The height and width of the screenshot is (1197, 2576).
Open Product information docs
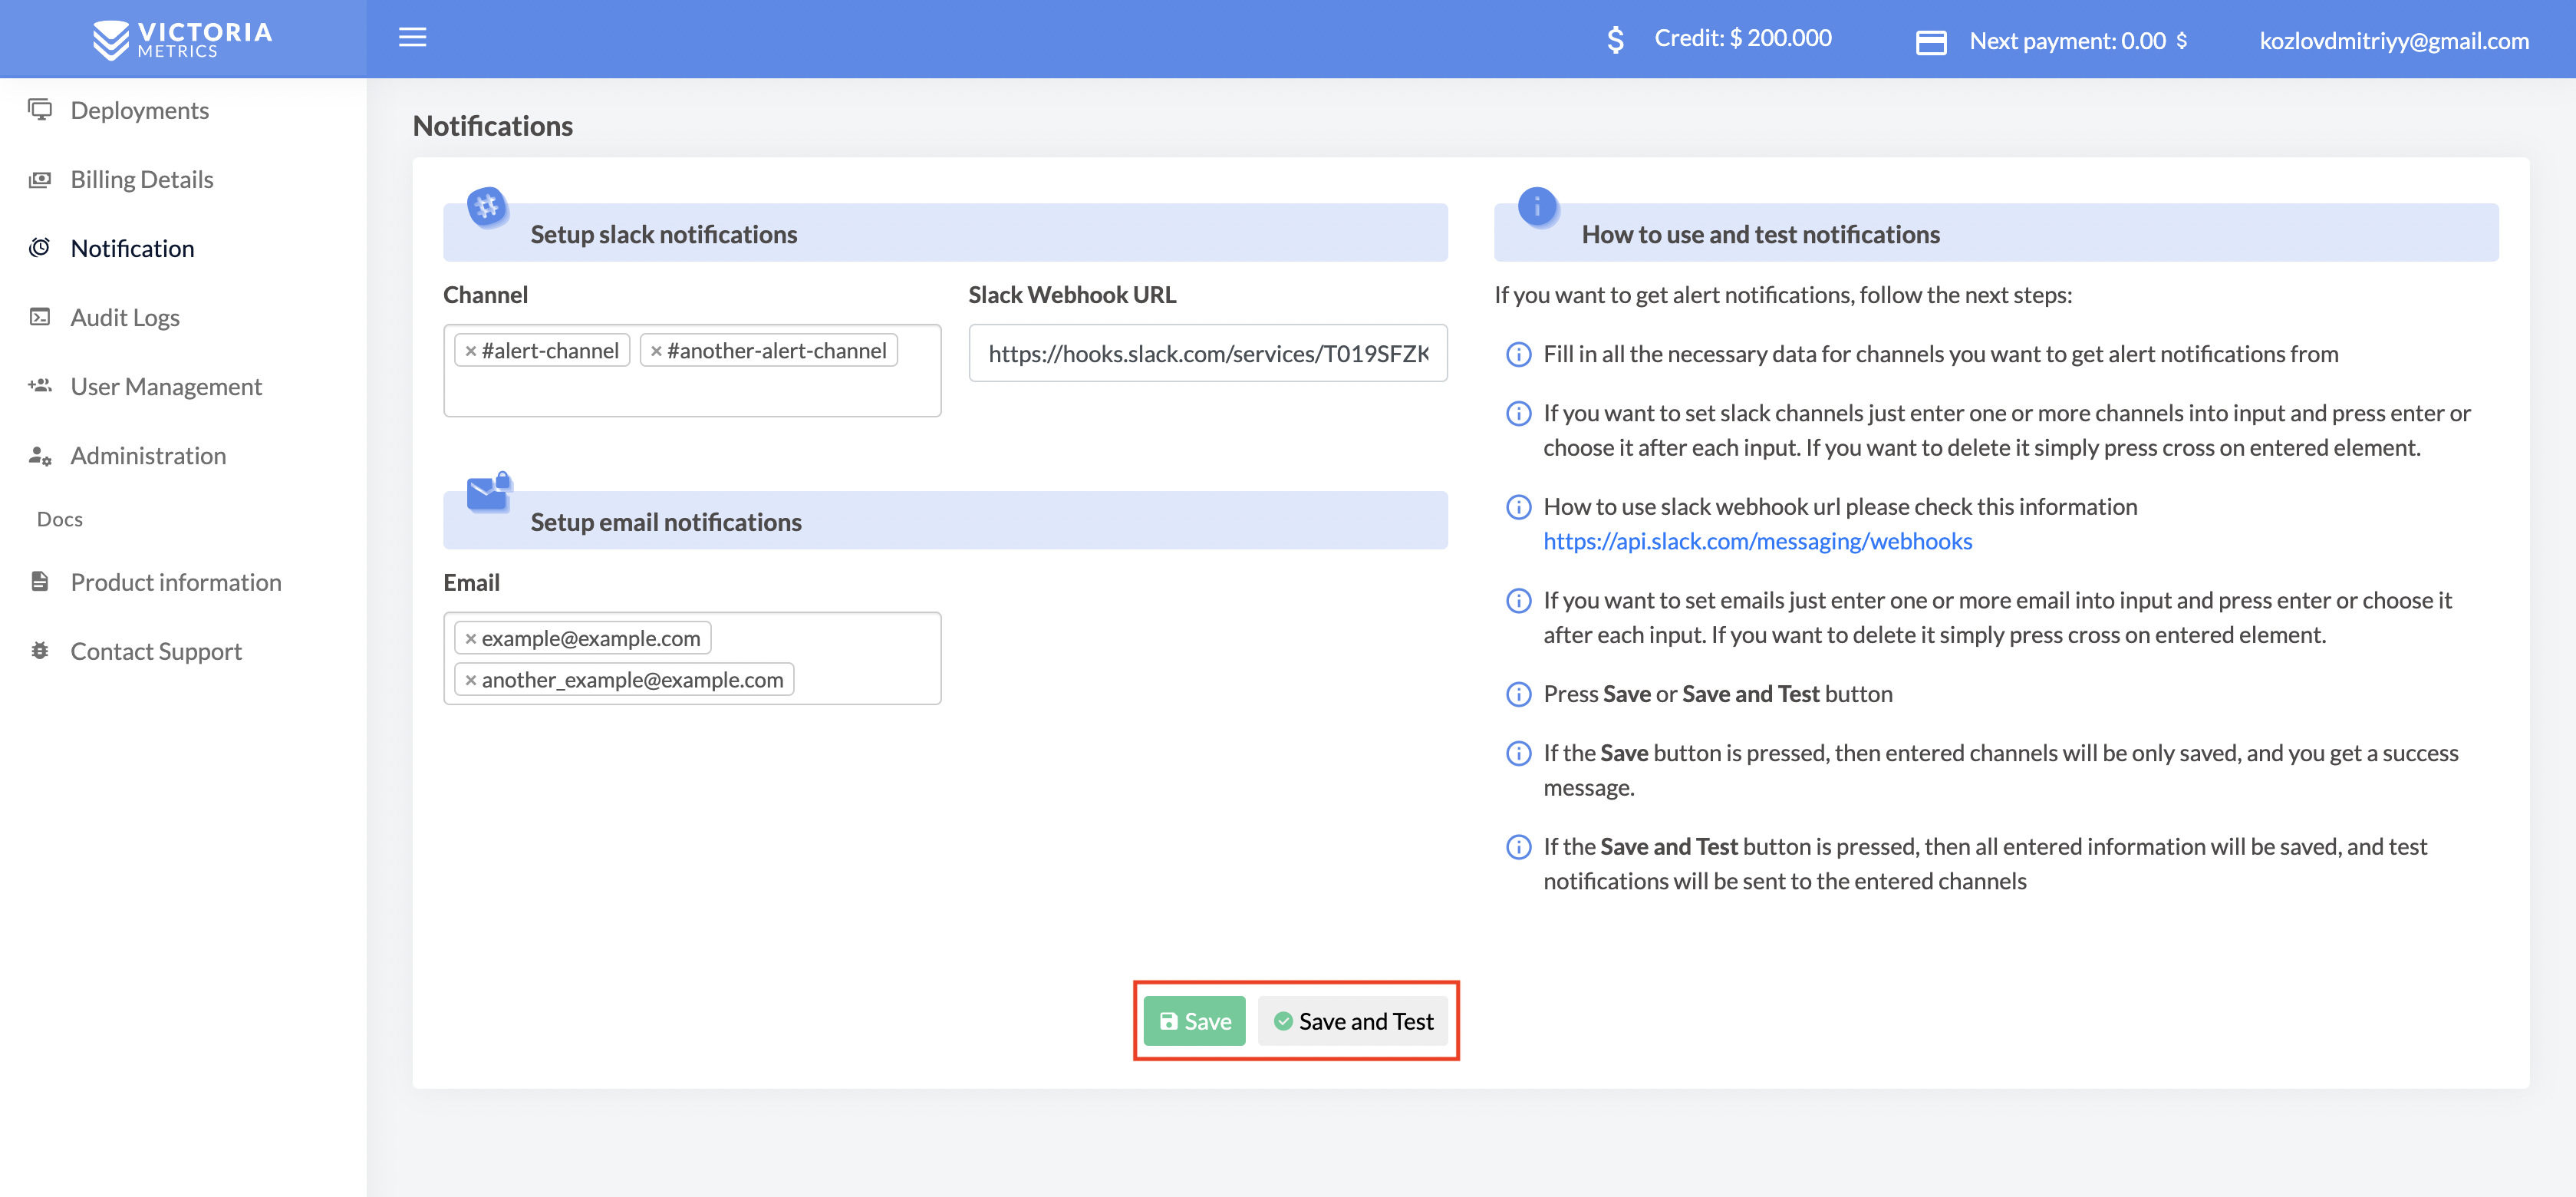click(x=176, y=582)
